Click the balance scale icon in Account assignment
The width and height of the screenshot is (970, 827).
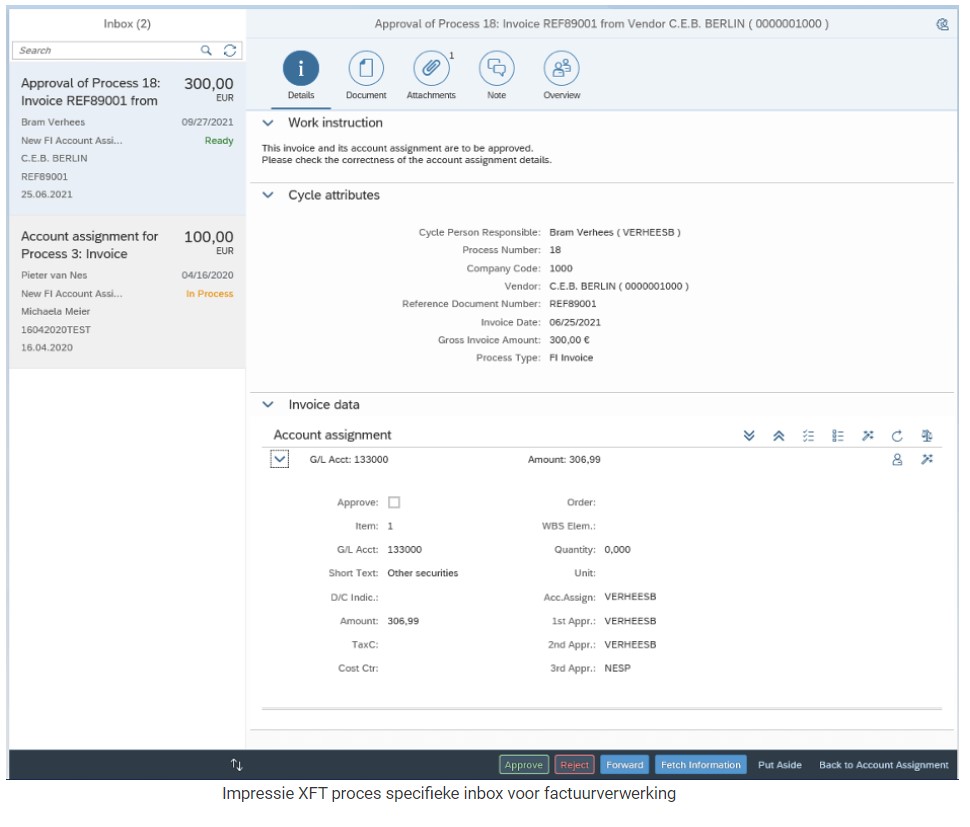(x=927, y=435)
